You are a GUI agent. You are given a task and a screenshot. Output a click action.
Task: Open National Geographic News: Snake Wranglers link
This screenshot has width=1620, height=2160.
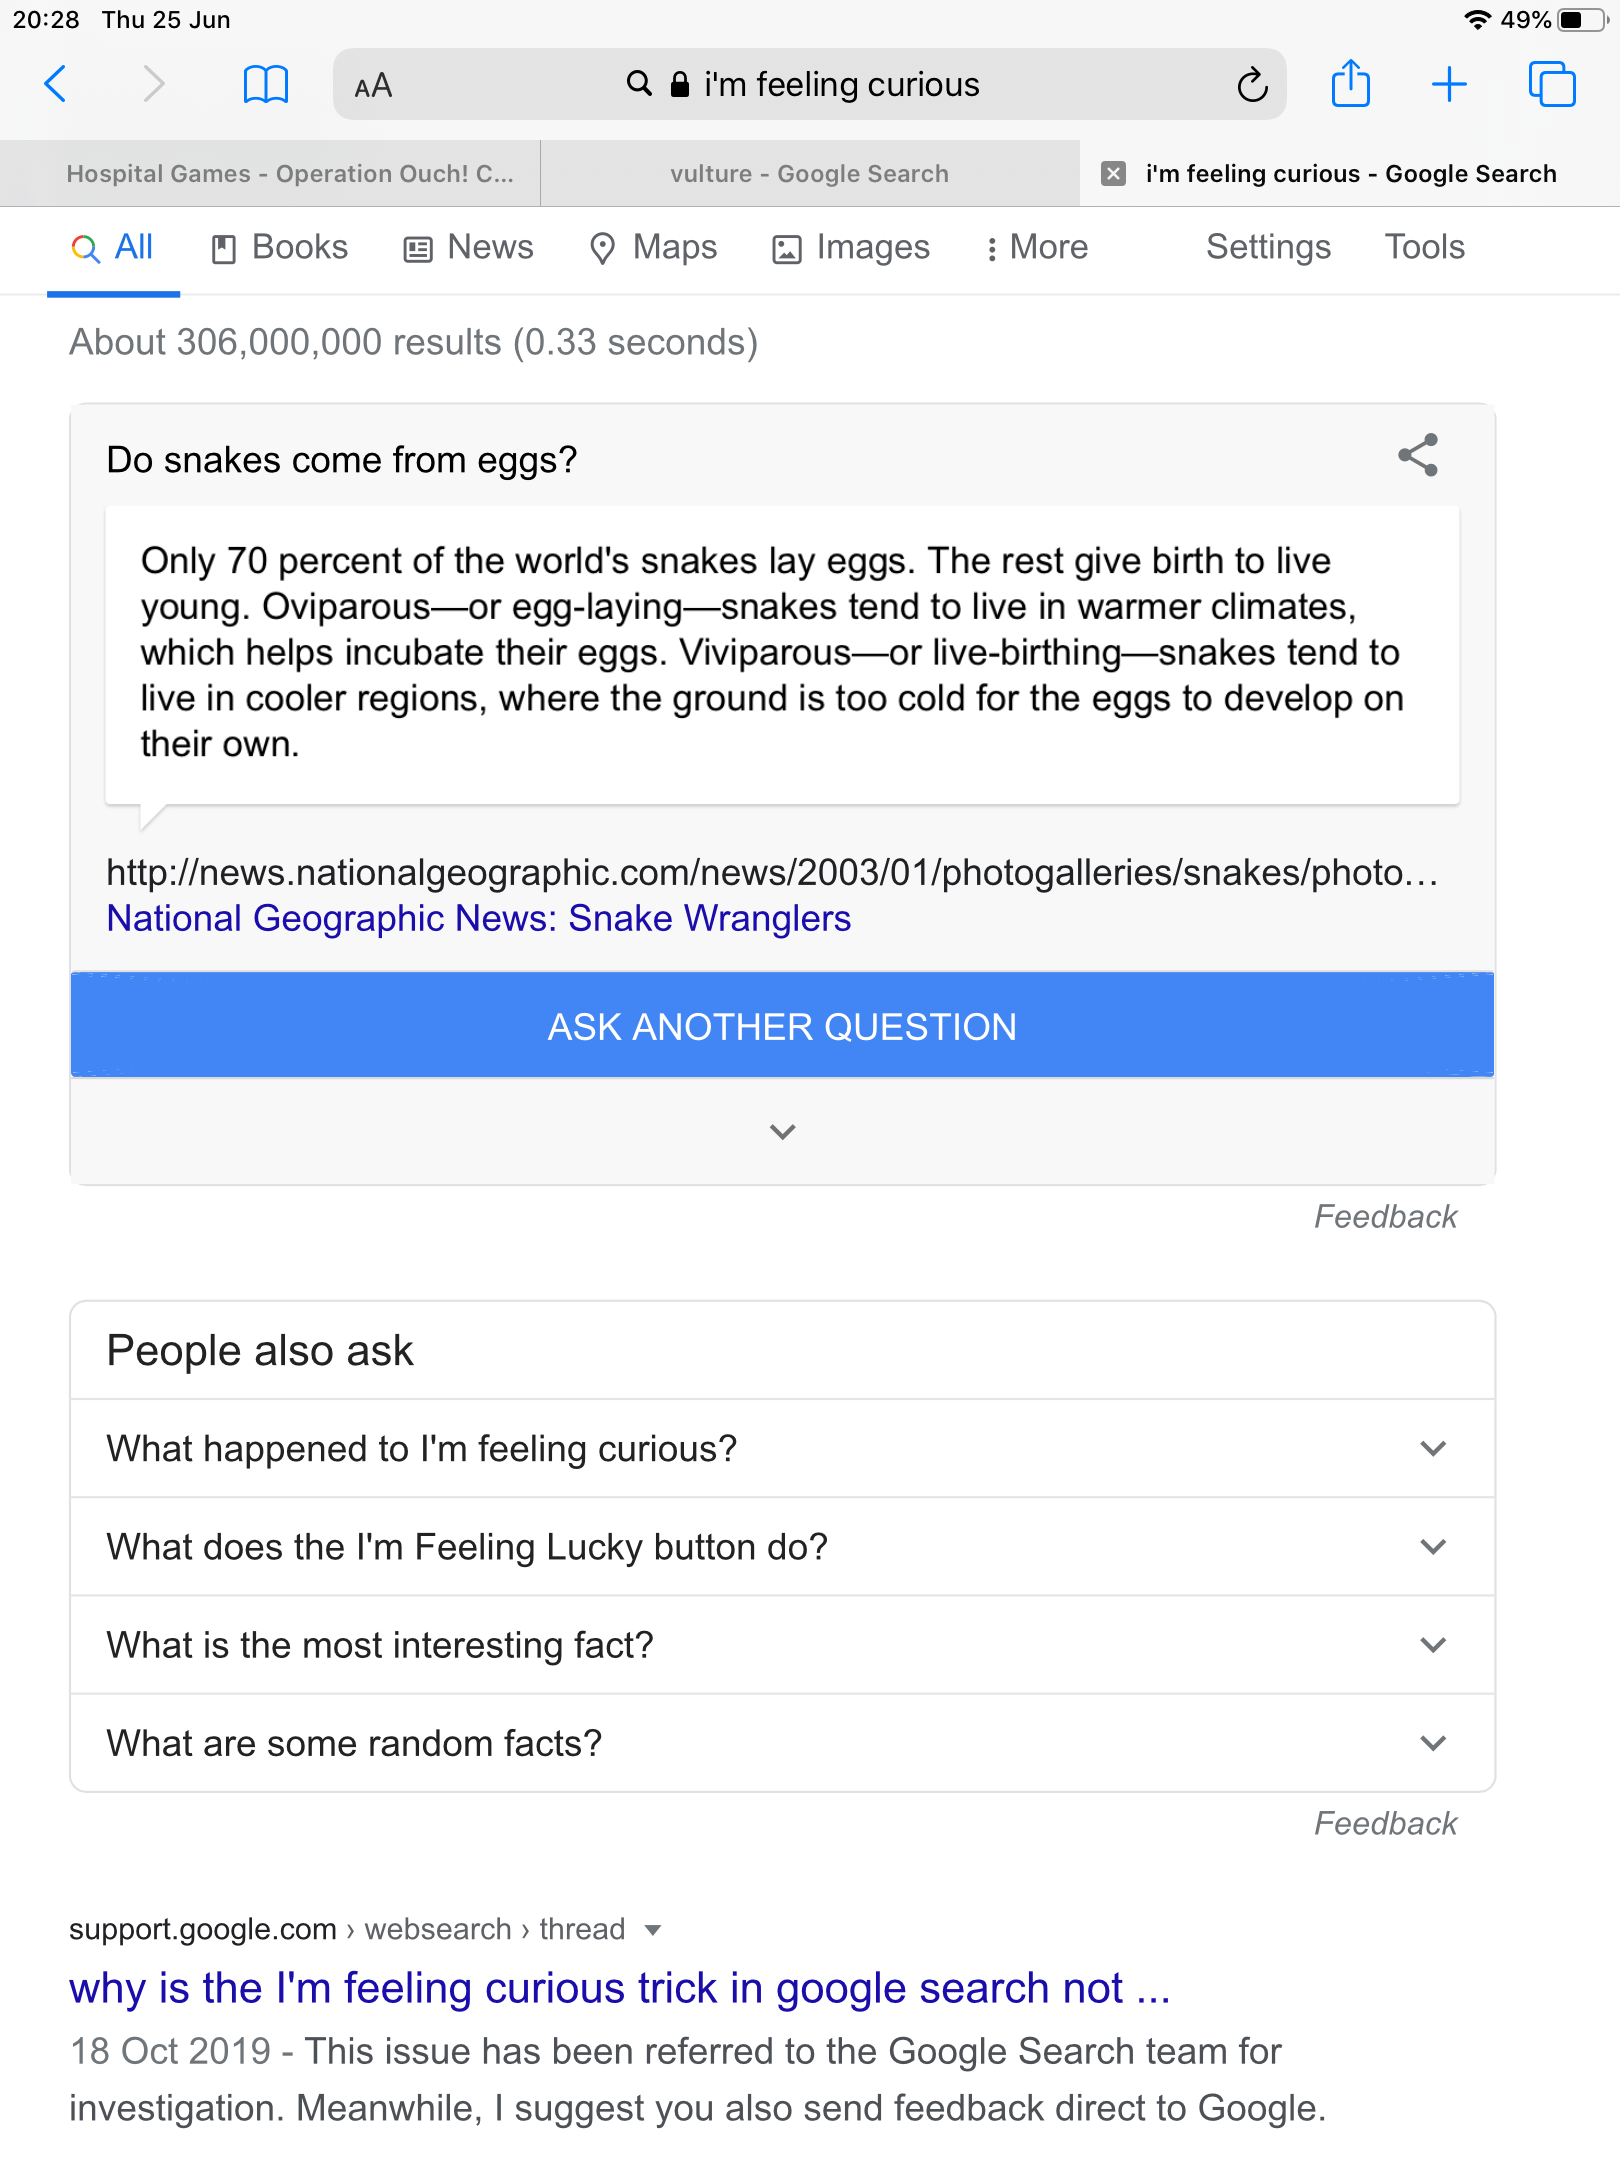pyautogui.click(x=479, y=918)
